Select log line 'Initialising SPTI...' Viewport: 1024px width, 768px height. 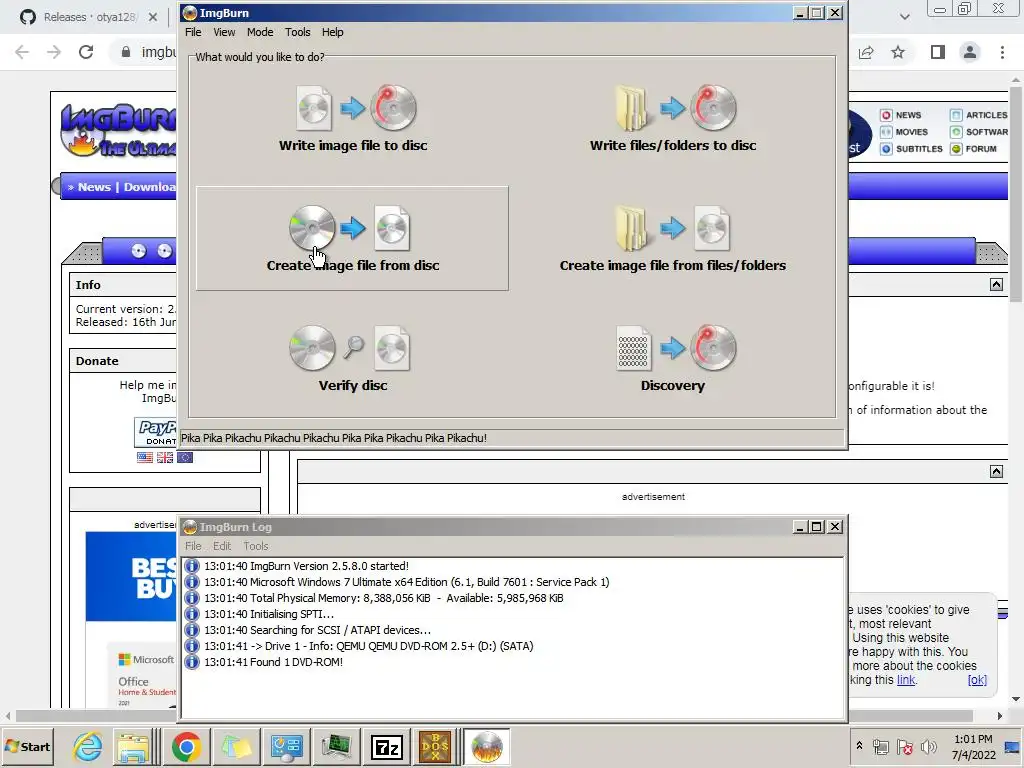pos(268,614)
